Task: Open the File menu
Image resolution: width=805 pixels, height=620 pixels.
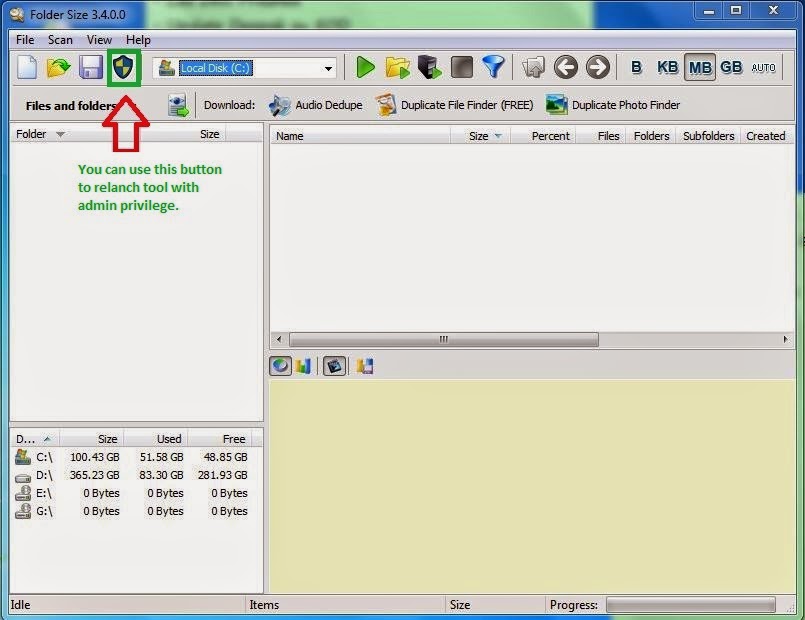Action: click(x=25, y=40)
